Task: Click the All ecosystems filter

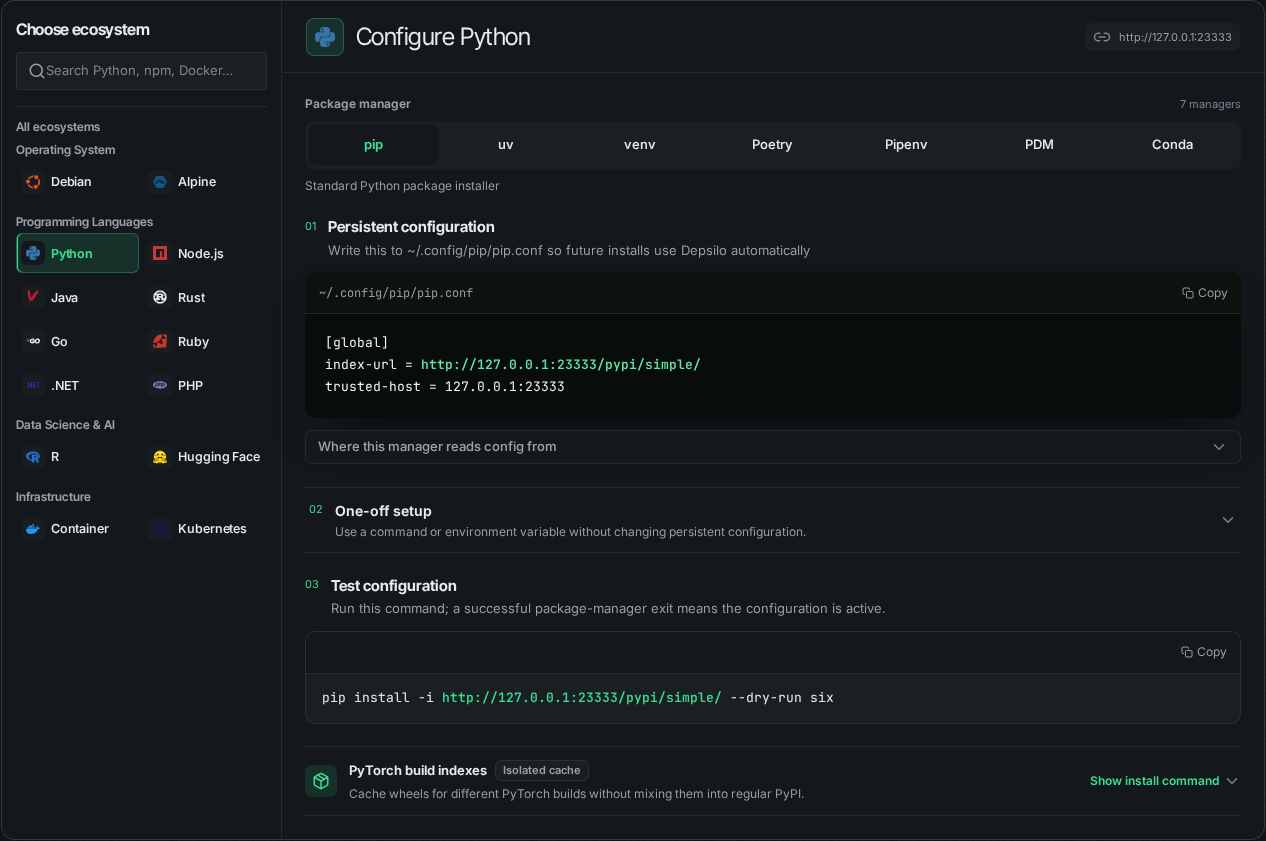Action: 58,127
